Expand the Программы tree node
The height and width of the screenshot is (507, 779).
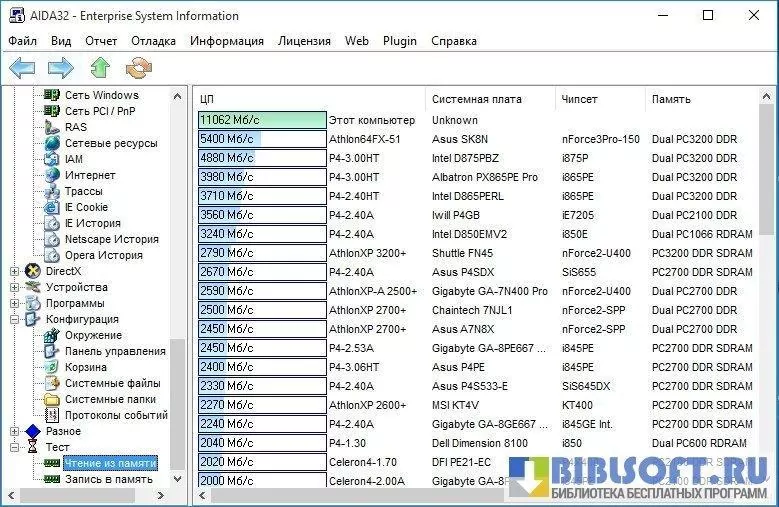(x=15, y=303)
